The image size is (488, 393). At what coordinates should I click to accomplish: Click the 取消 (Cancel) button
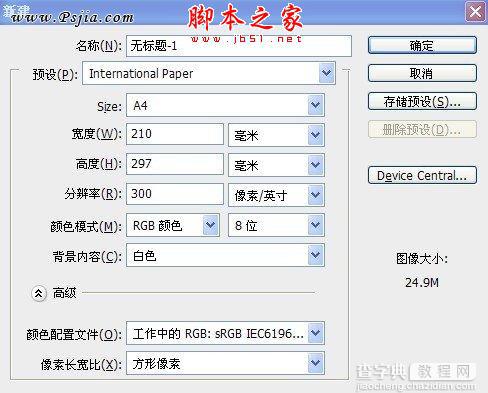pyautogui.click(x=422, y=73)
